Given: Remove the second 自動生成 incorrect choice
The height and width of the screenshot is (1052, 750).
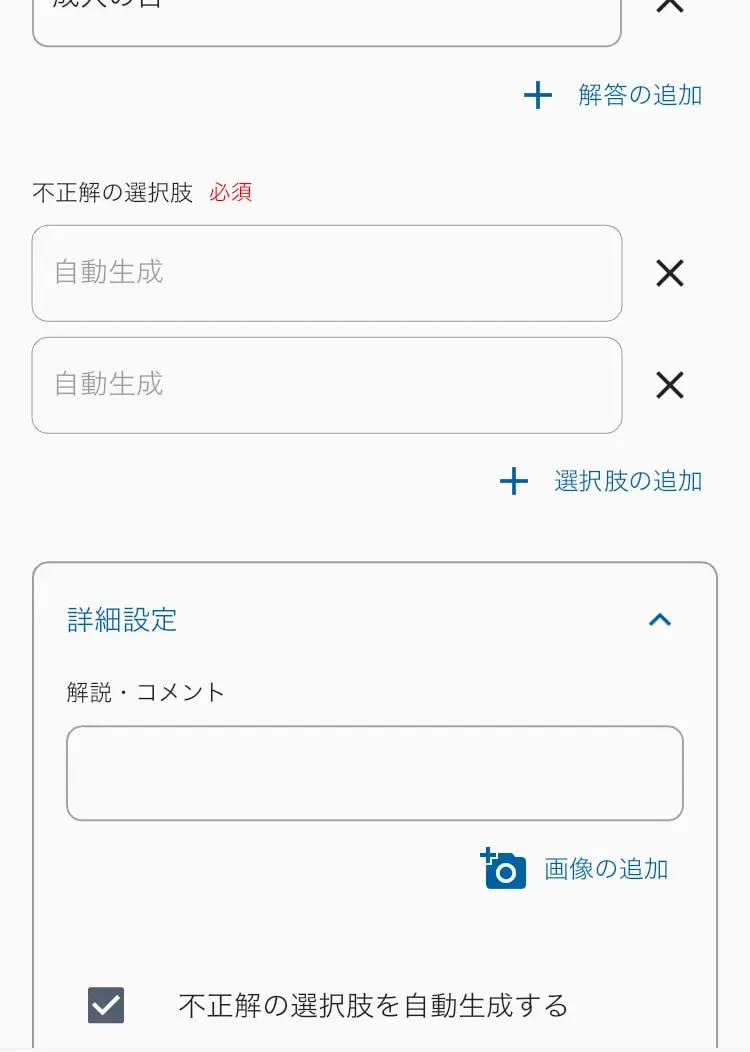Looking at the screenshot, I should [x=669, y=385].
